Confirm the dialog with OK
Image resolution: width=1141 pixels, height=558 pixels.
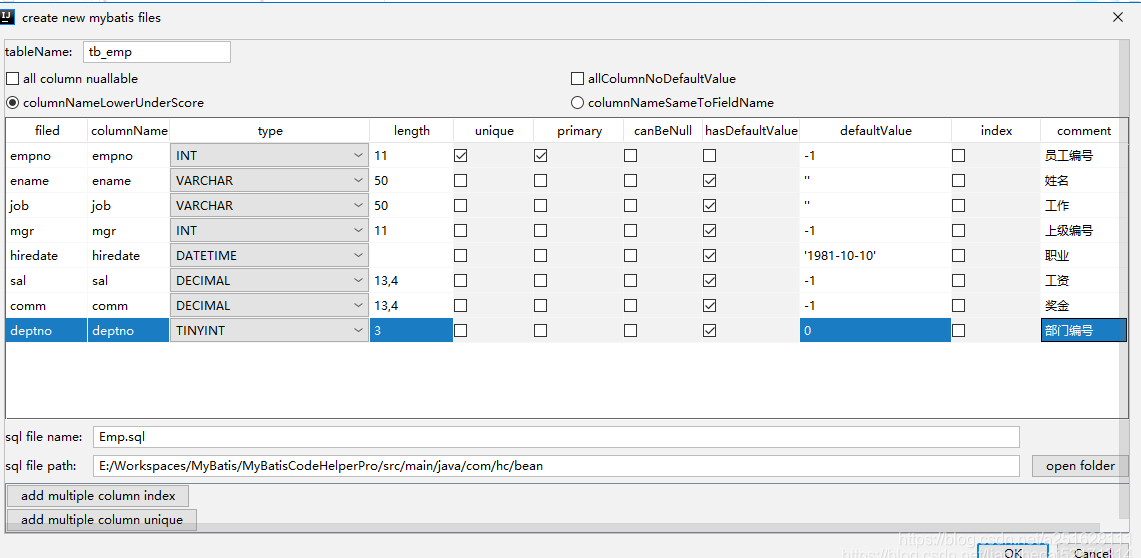pyautogui.click(x=1013, y=551)
